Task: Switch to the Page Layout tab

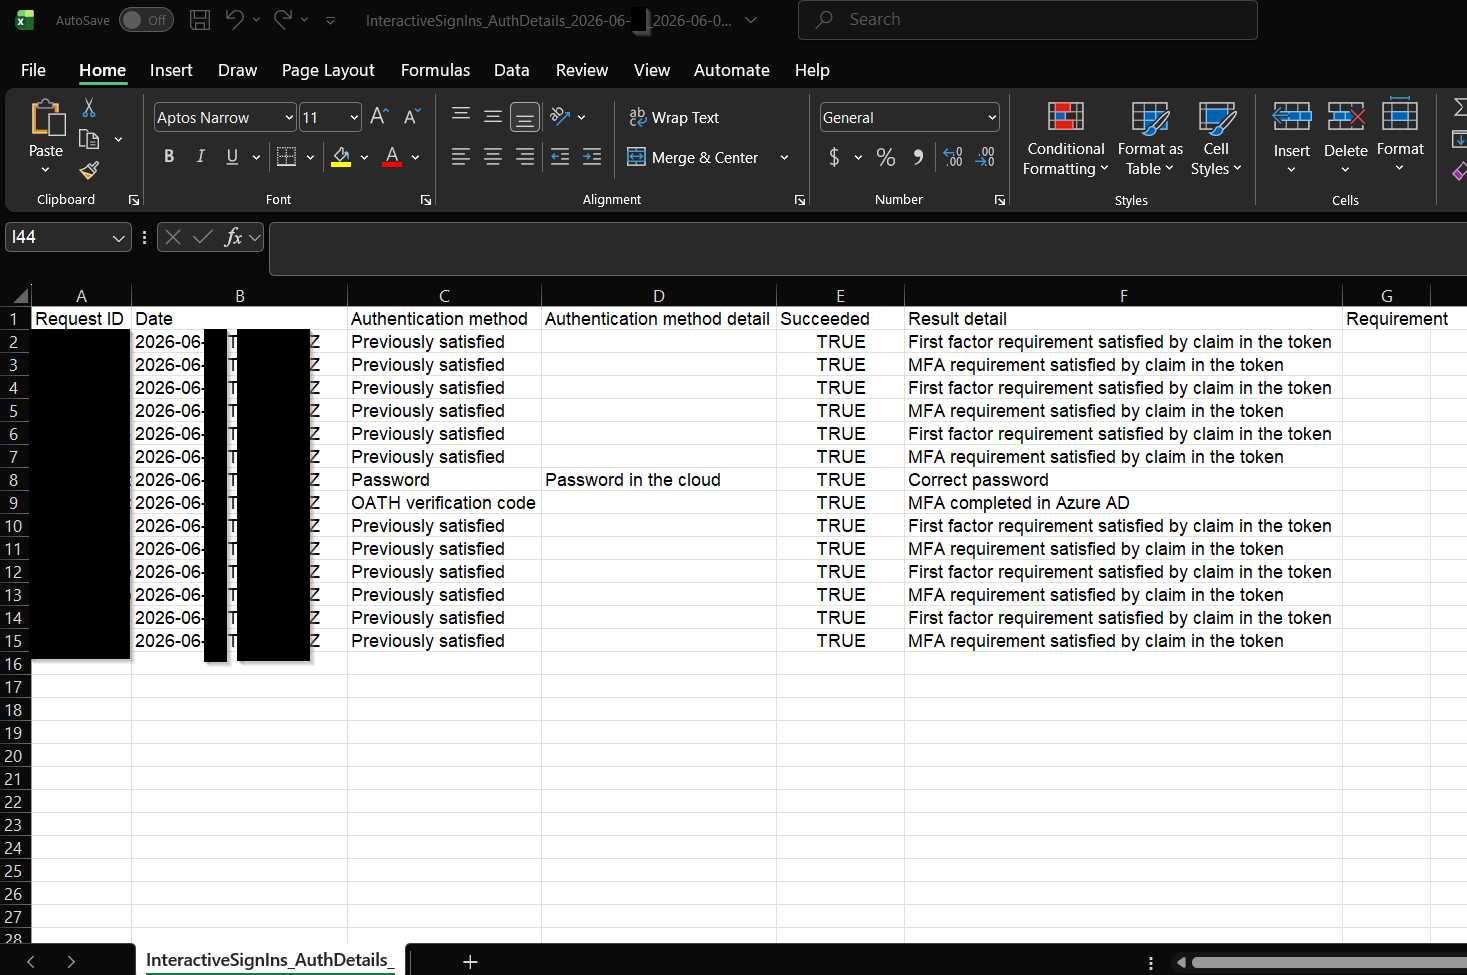Action: point(328,70)
